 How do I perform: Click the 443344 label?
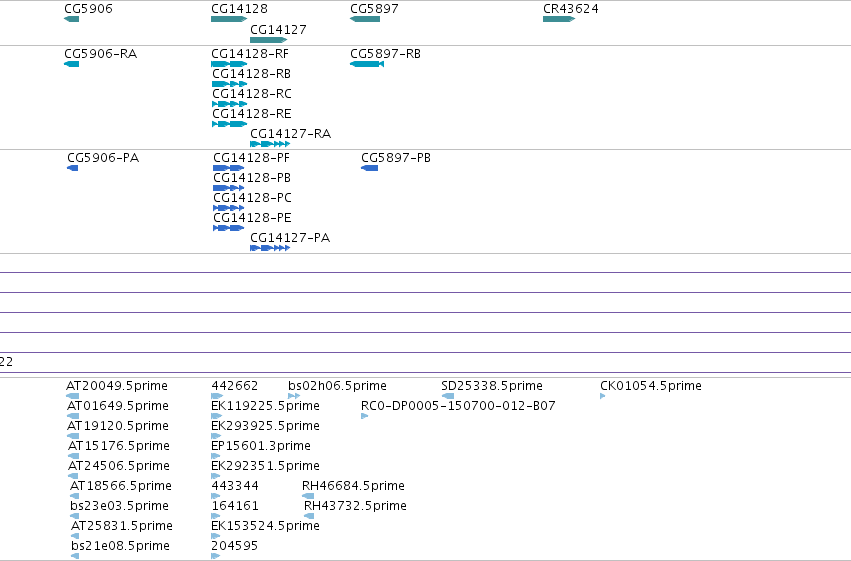[x=235, y=486]
